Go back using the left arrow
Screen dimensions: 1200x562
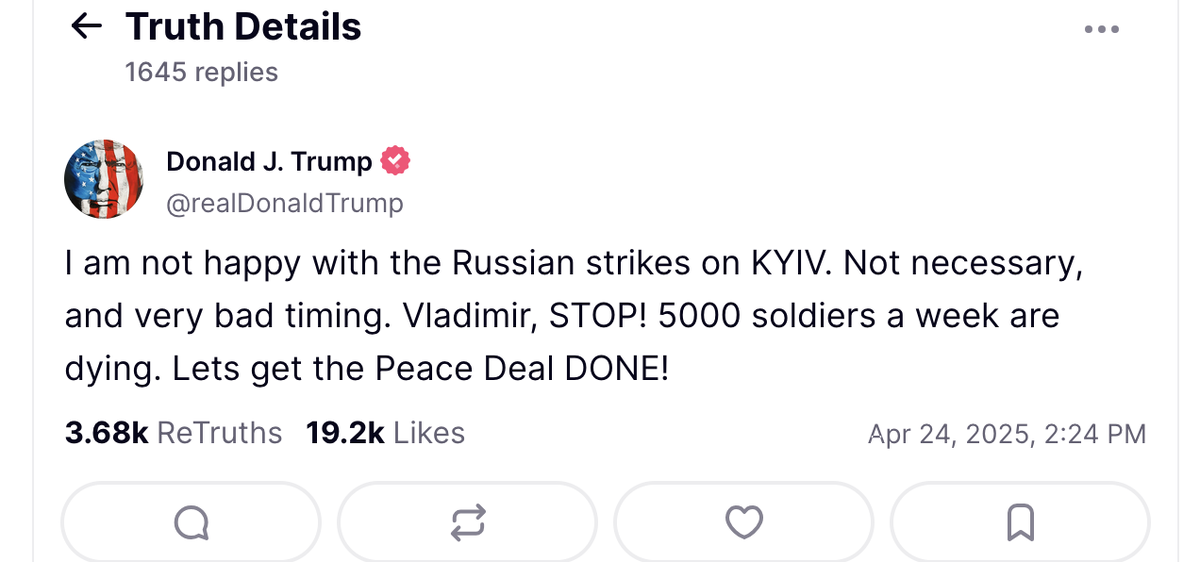click(88, 27)
